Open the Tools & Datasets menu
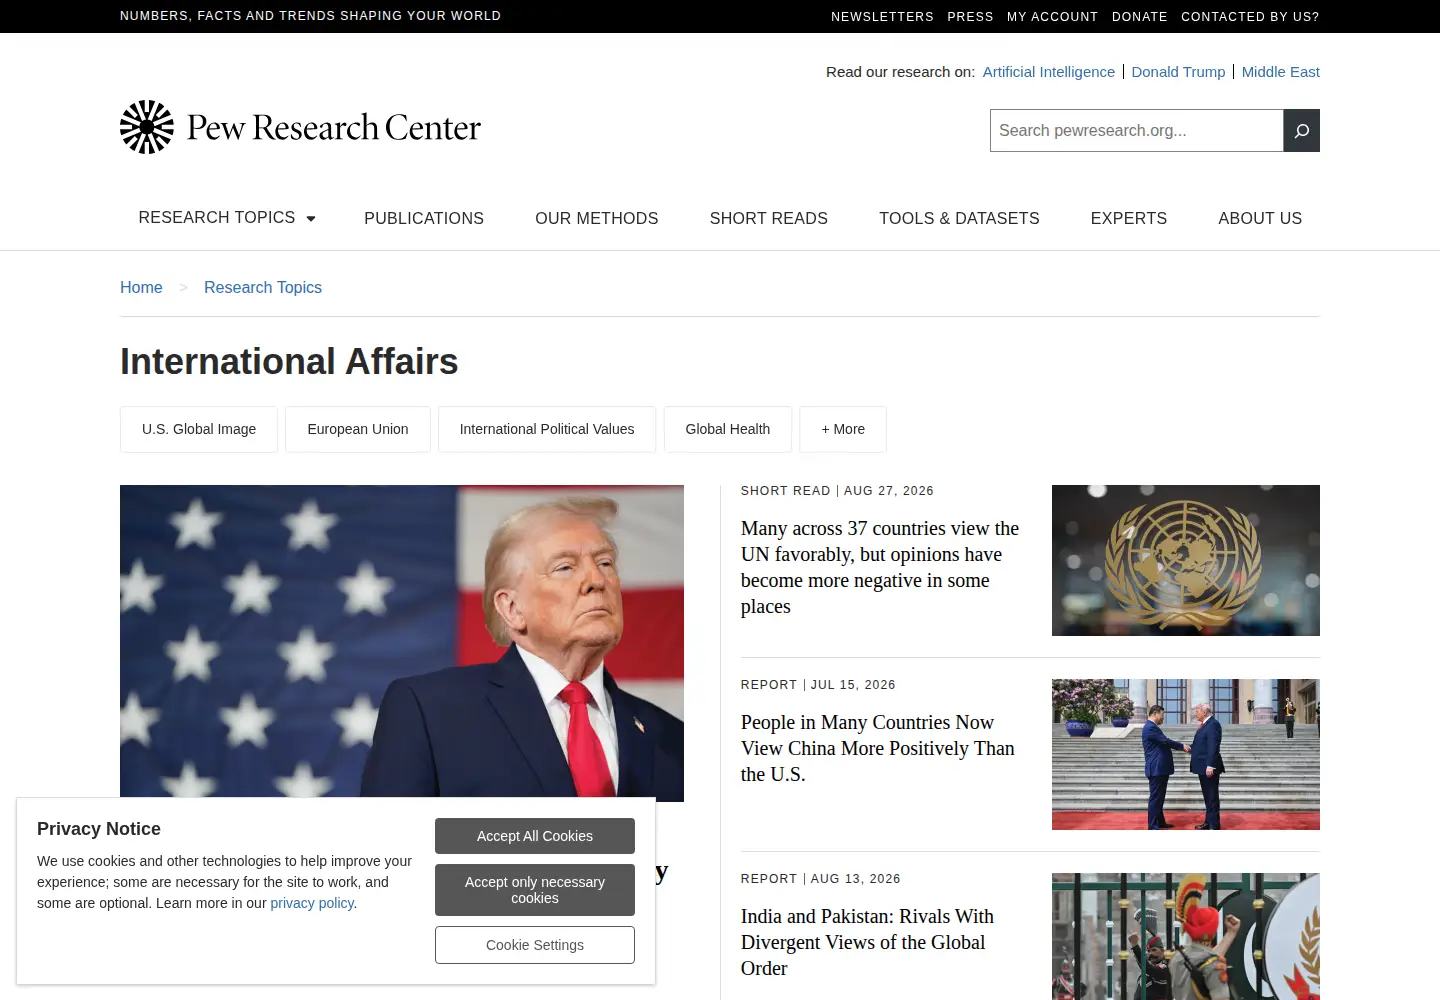 point(959,218)
